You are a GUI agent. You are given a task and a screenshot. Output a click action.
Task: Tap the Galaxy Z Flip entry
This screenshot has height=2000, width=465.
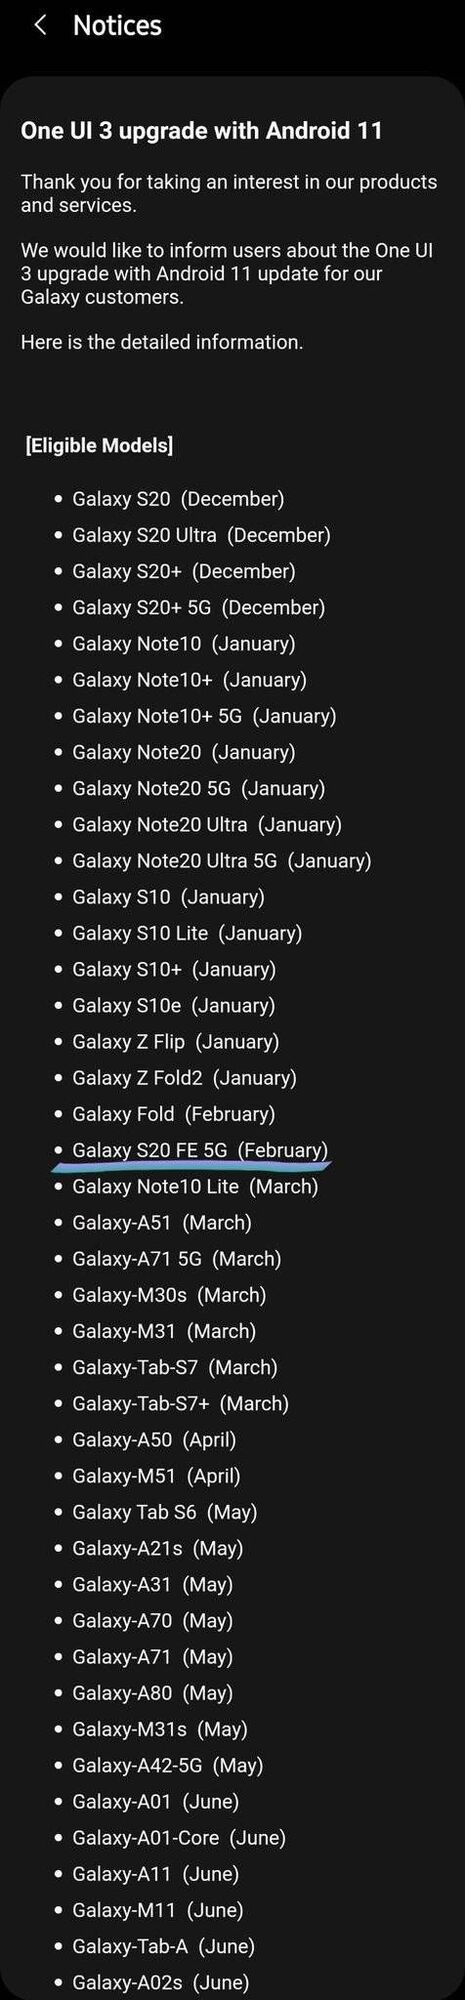coord(175,1041)
